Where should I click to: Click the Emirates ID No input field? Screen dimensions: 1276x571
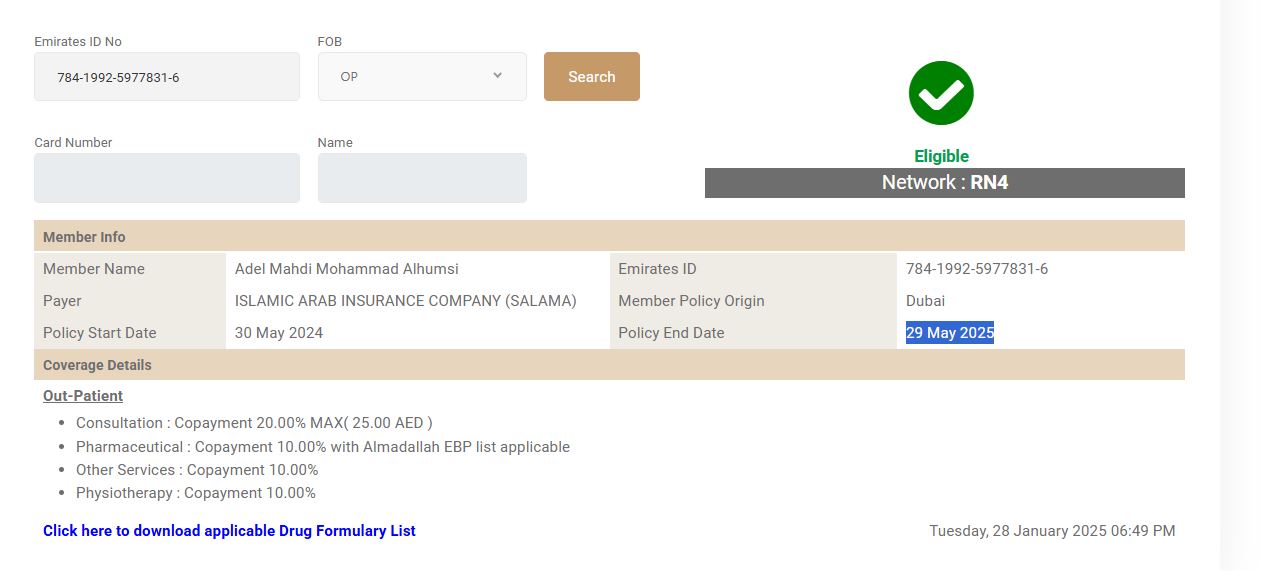166,77
